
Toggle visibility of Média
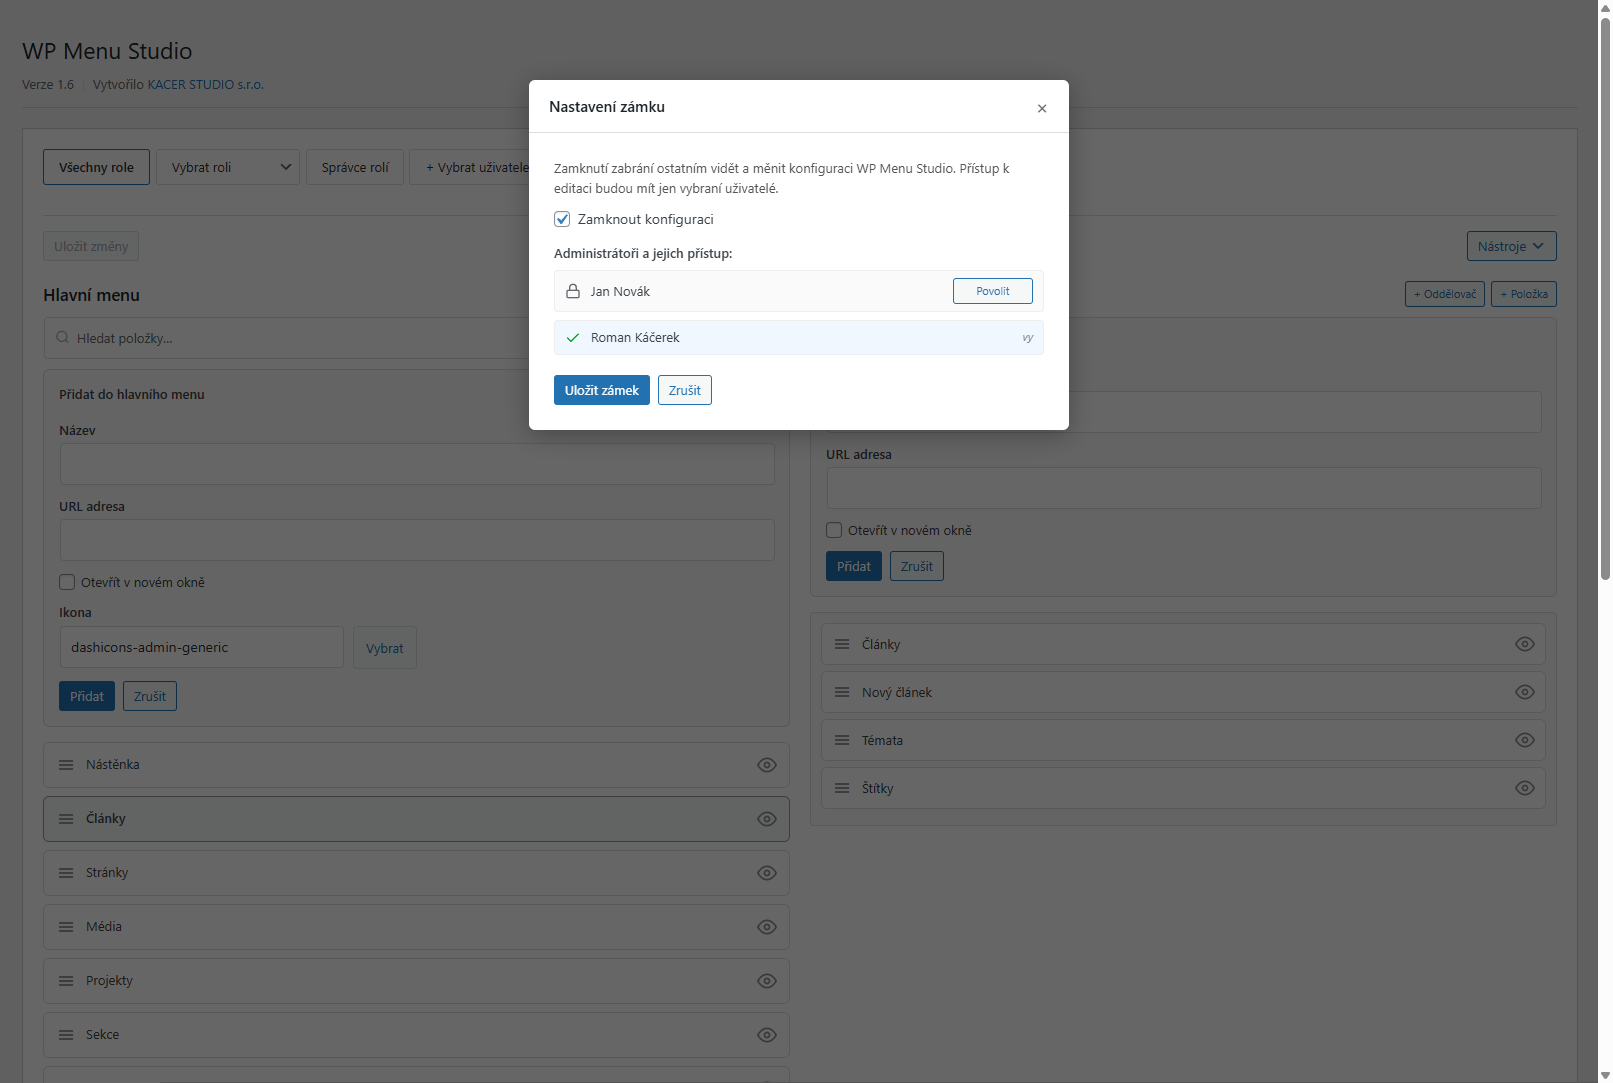click(x=767, y=927)
